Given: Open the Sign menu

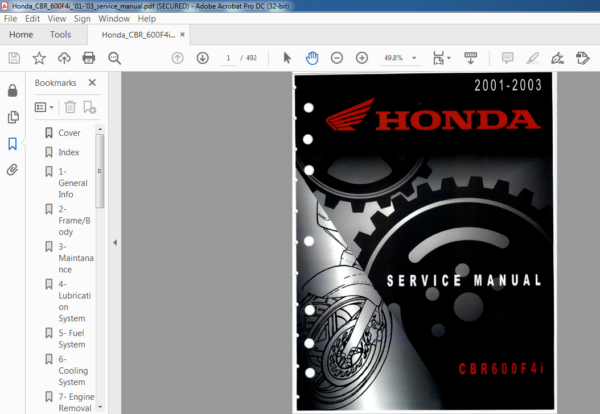Looking at the screenshot, I should coord(82,19).
